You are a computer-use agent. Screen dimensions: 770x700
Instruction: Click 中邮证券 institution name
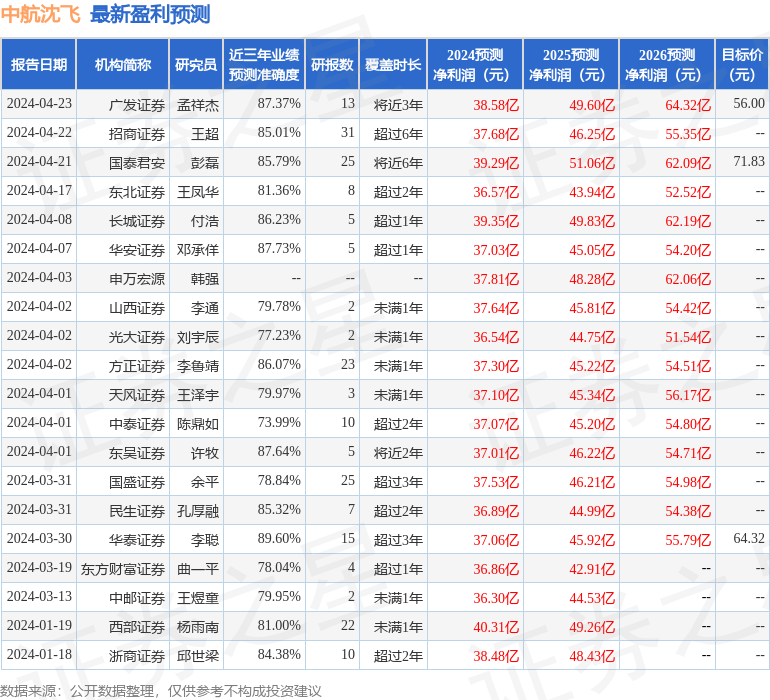[x=137, y=598]
